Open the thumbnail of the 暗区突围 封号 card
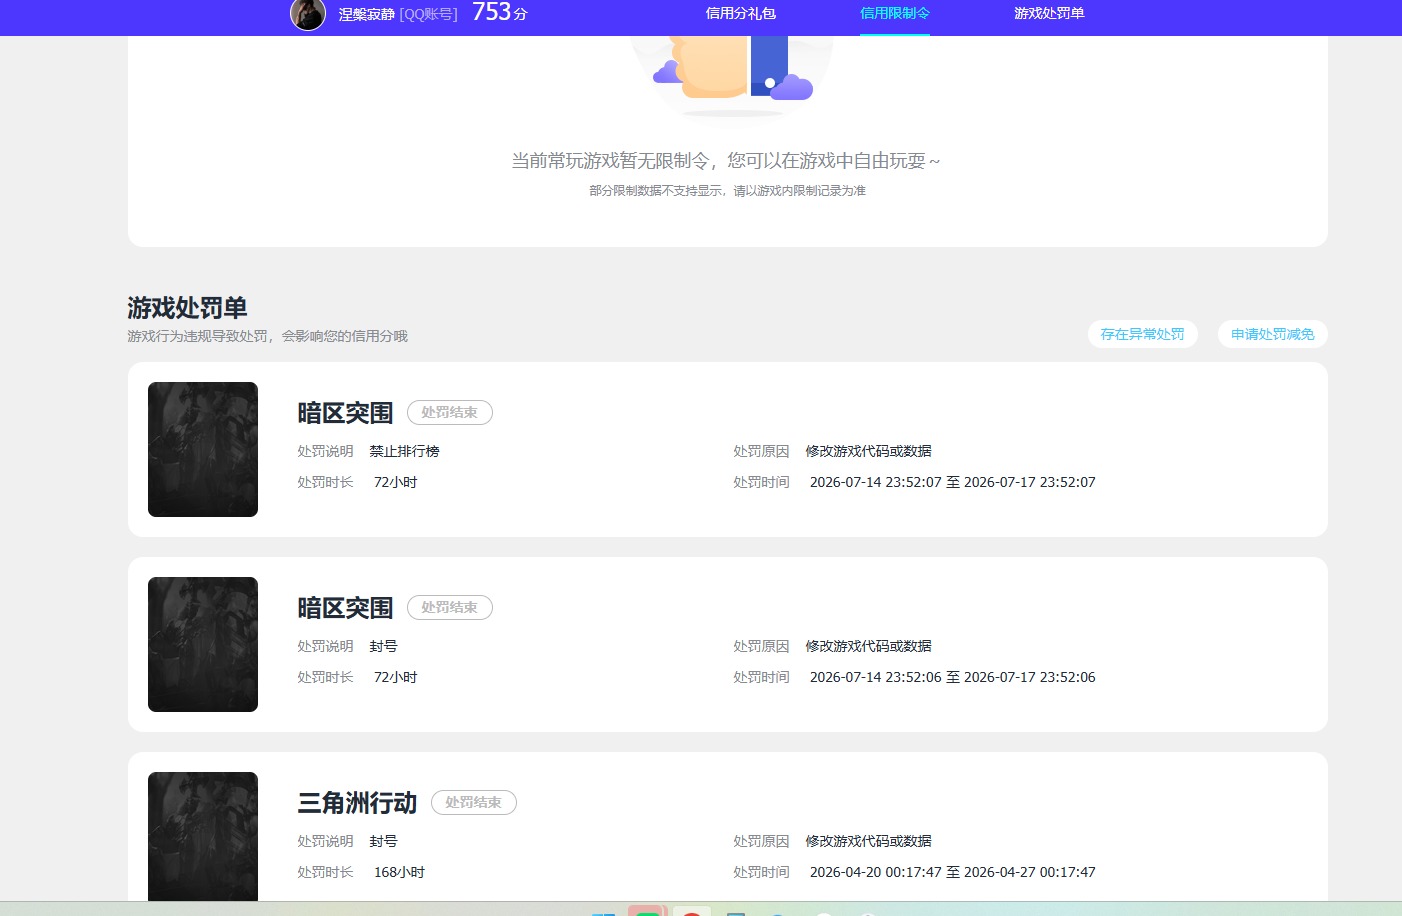Viewport: 1402px width, 916px height. [203, 645]
